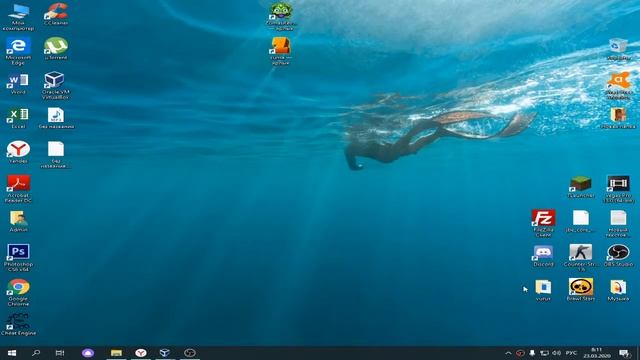The width and height of the screenshot is (640, 360).
Task: Select the Counter-Strike 1.6 shortcut
Action: coord(581,258)
